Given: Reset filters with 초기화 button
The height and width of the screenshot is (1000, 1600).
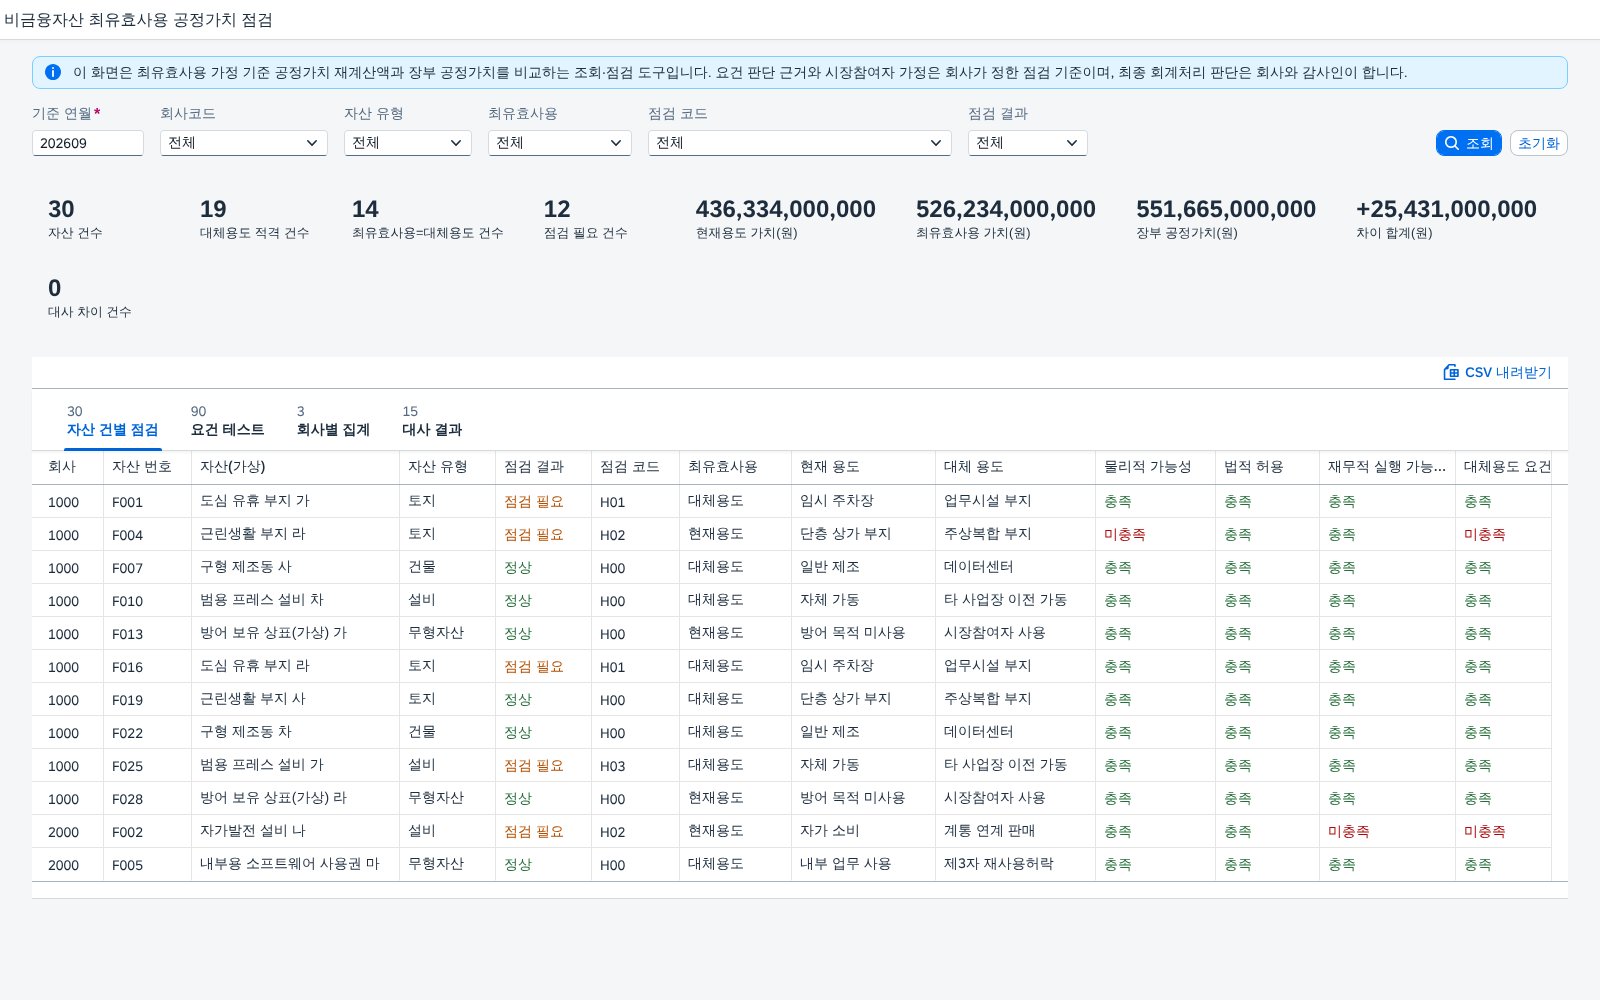Looking at the screenshot, I should pos(1538,143).
